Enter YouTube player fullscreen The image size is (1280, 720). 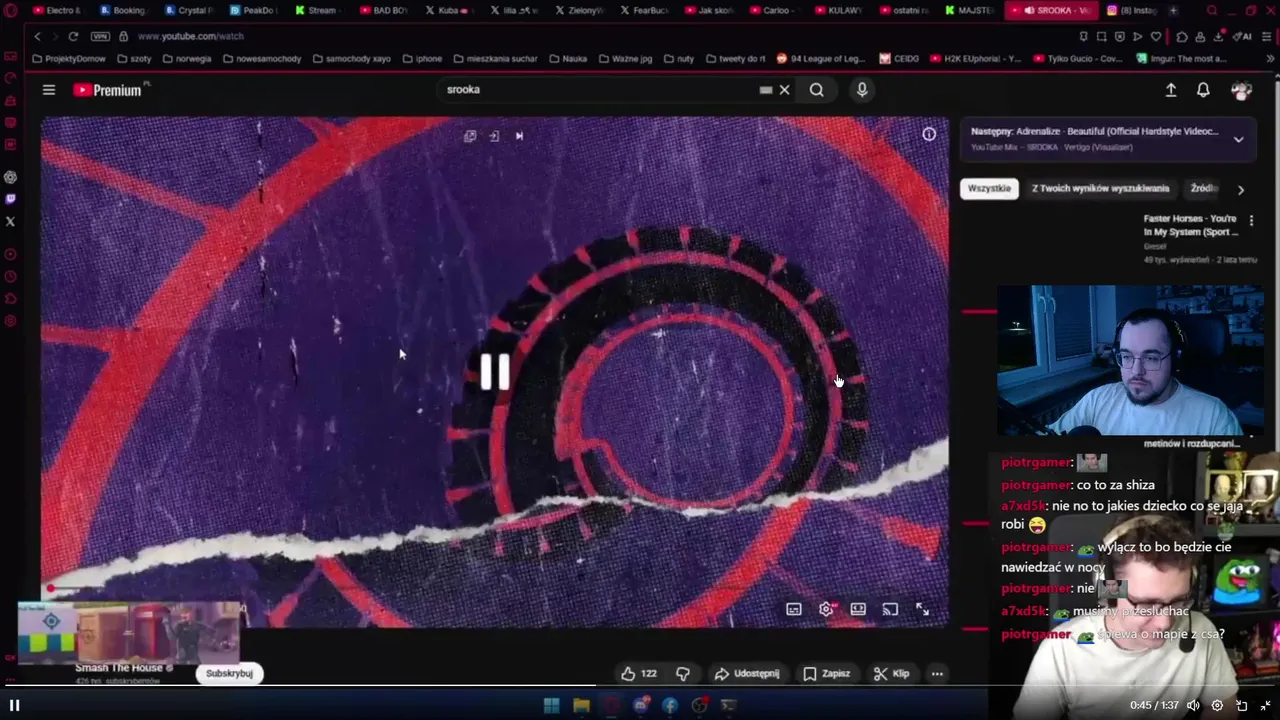(922, 609)
